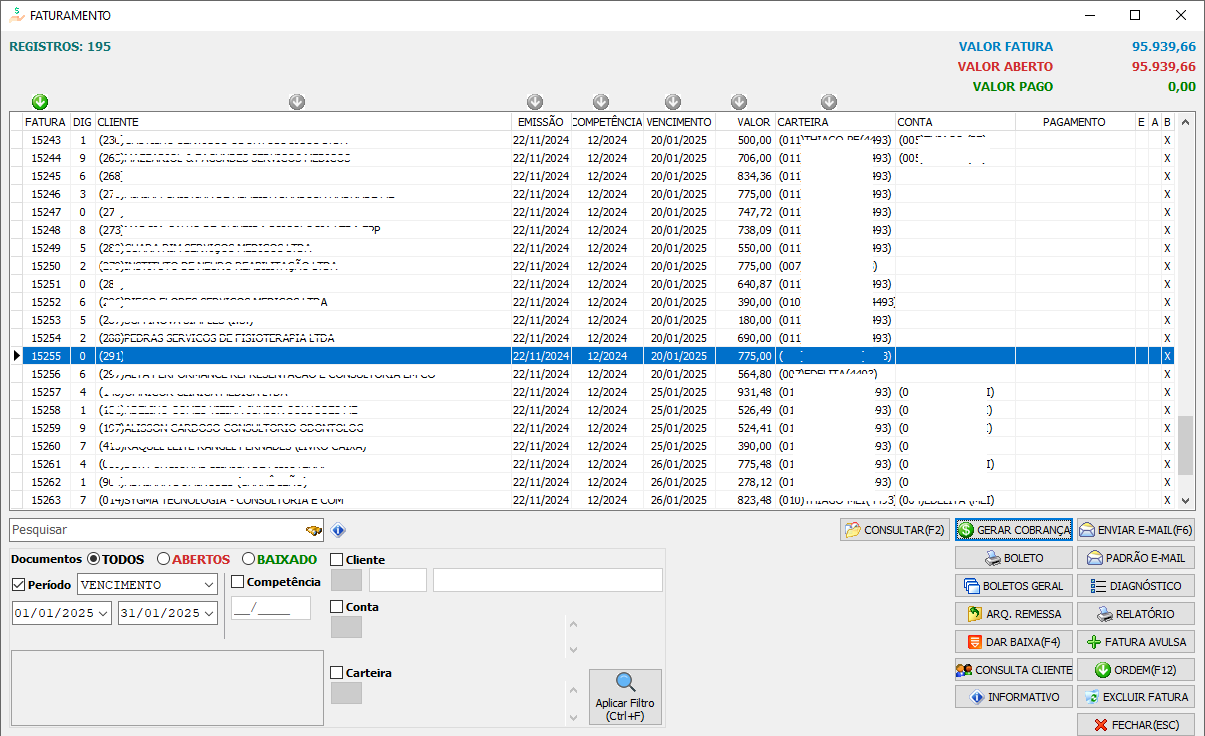Click GERAR COBRANÇA button
Viewport: 1205px width, 736px height.
click(1014, 530)
